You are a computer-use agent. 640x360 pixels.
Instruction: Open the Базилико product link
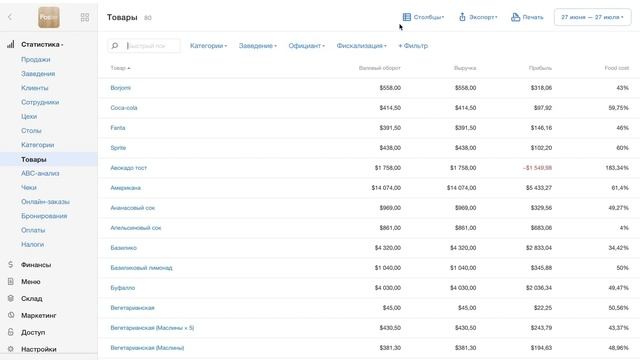(124, 248)
